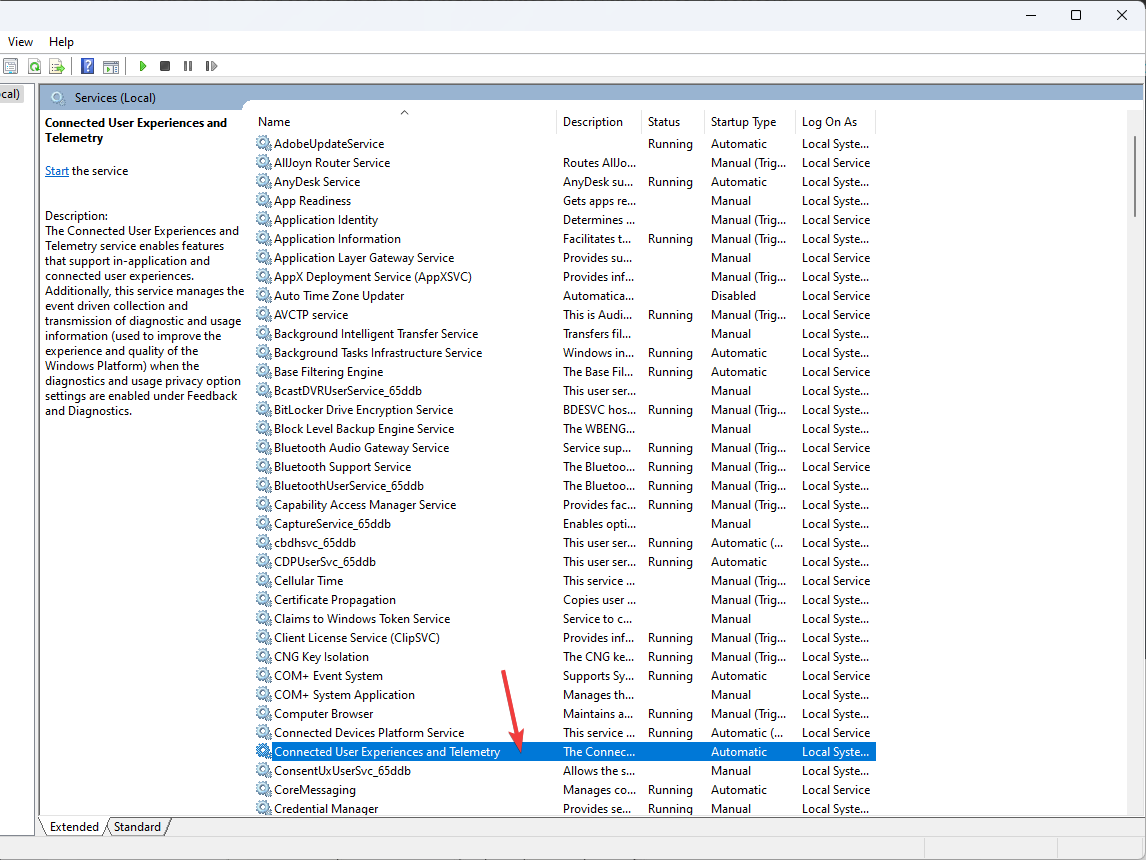Select Claims to Windows Token Service

coord(565,619)
